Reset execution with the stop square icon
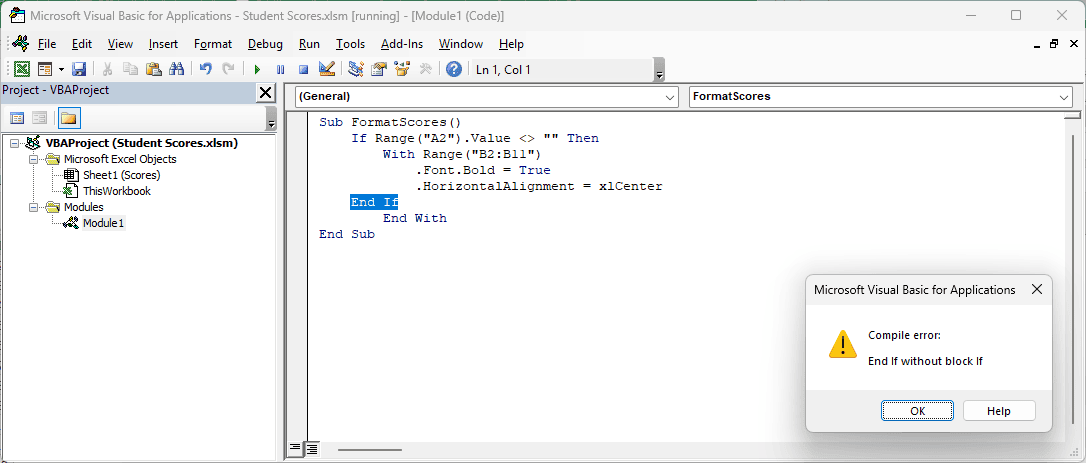This screenshot has width=1086, height=463. pyautogui.click(x=303, y=69)
